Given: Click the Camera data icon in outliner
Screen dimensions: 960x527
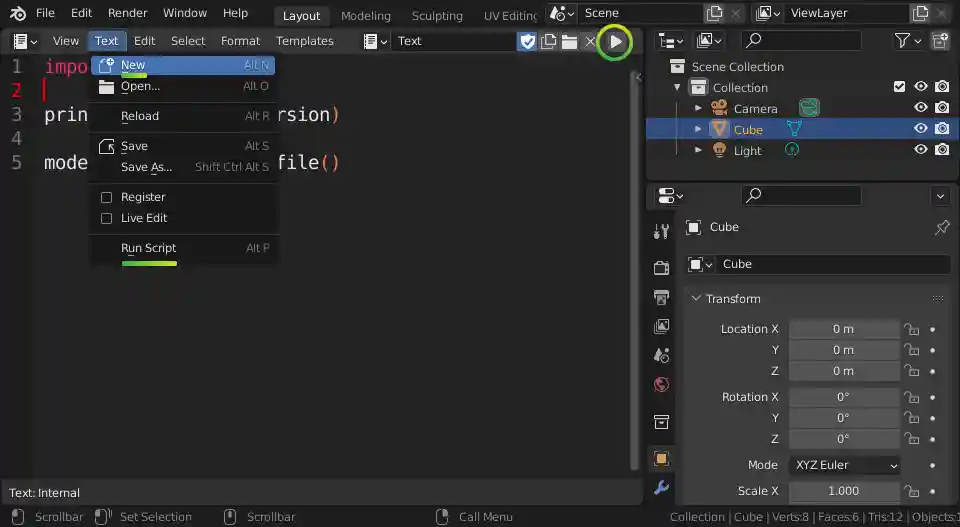Looking at the screenshot, I should 809,108.
